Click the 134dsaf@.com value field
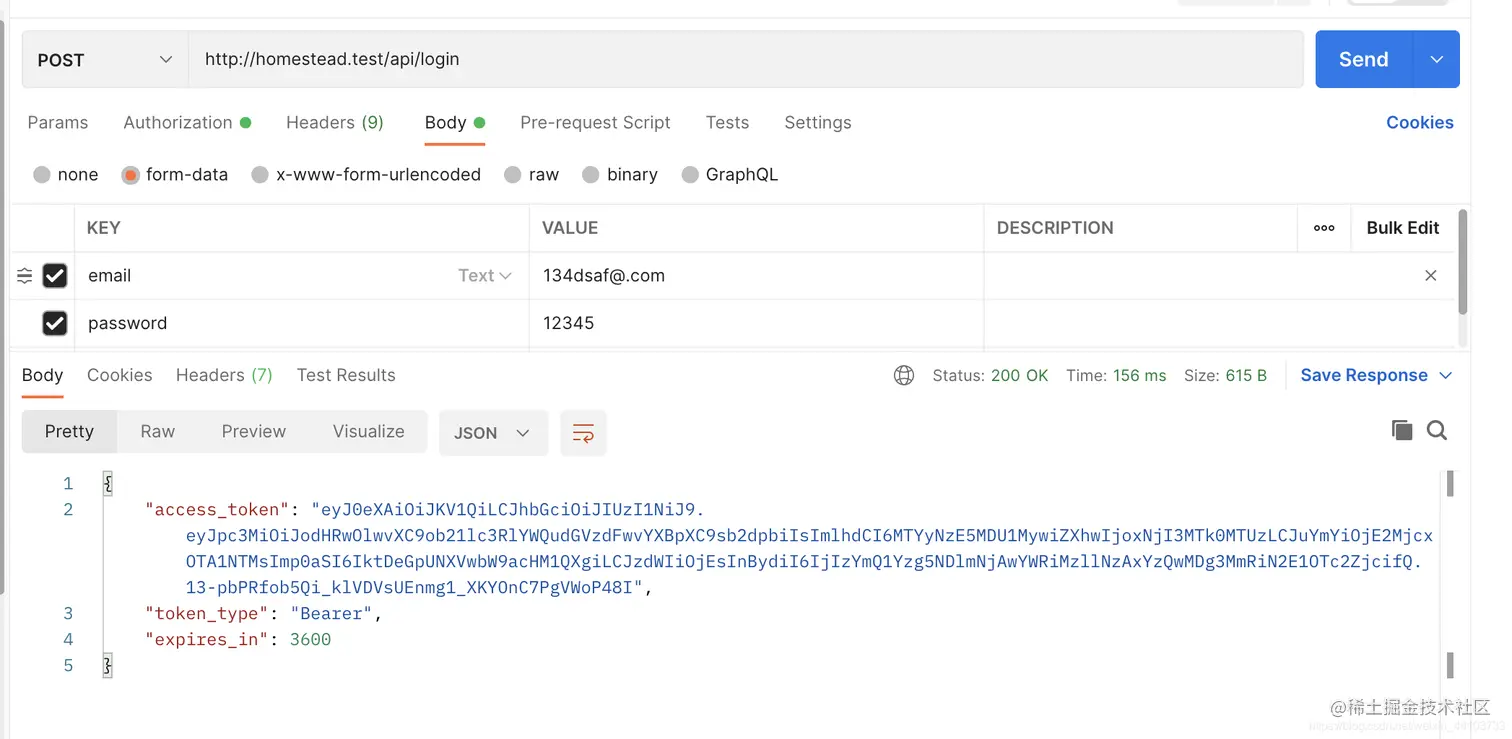This screenshot has height=739, width=1512. pyautogui.click(x=756, y=276)
